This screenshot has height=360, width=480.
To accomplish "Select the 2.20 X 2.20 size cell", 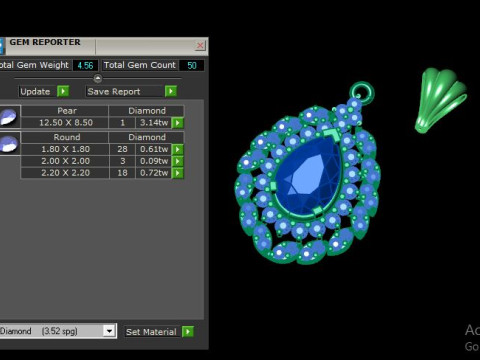I will coord(65,173).
